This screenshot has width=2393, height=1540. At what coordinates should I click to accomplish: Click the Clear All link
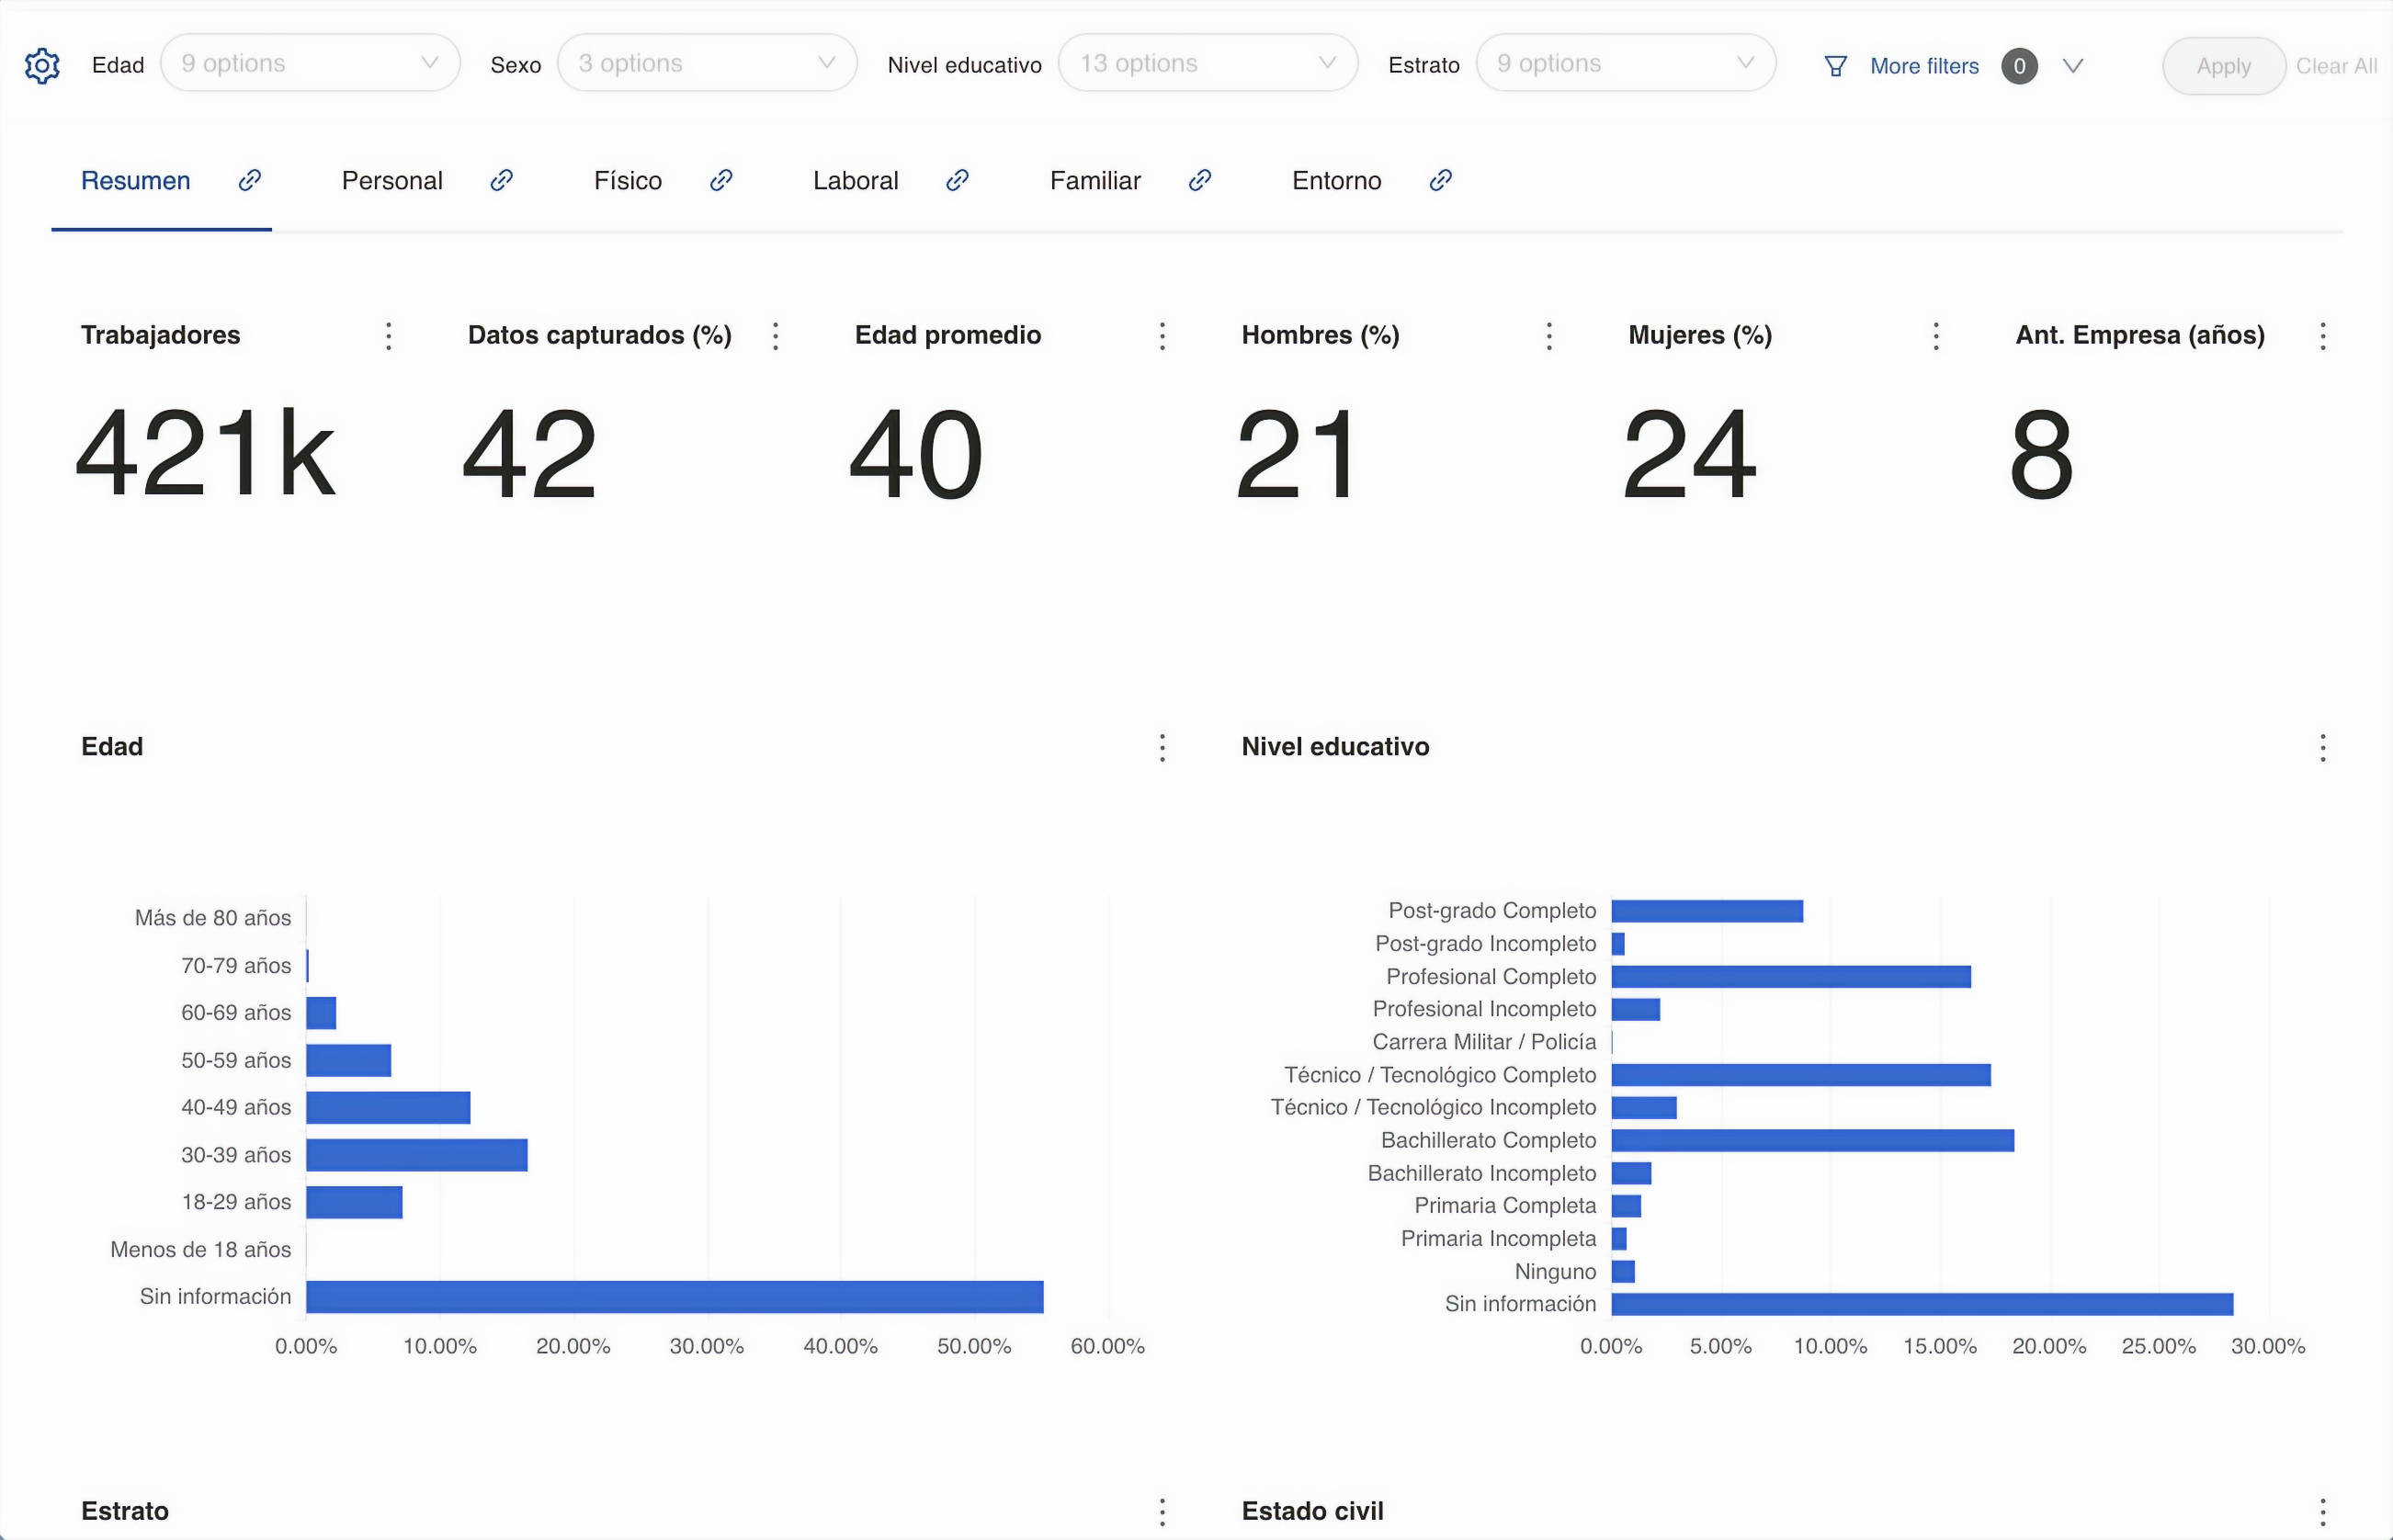coord(2336,66)
